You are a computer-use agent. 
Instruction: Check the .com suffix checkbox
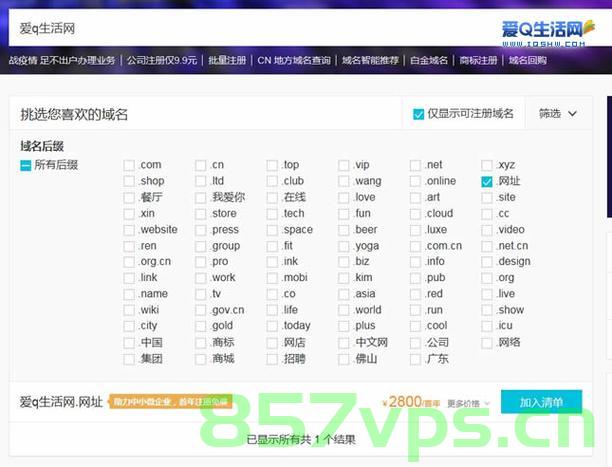pyautogui.click(x=129, y=166)
